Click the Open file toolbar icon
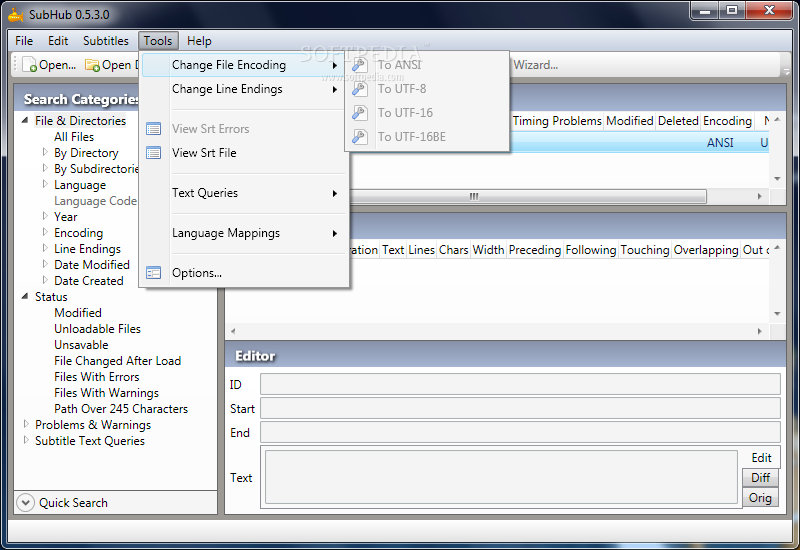This screenshot has height=550, width=800. click(x=30, y=65)
